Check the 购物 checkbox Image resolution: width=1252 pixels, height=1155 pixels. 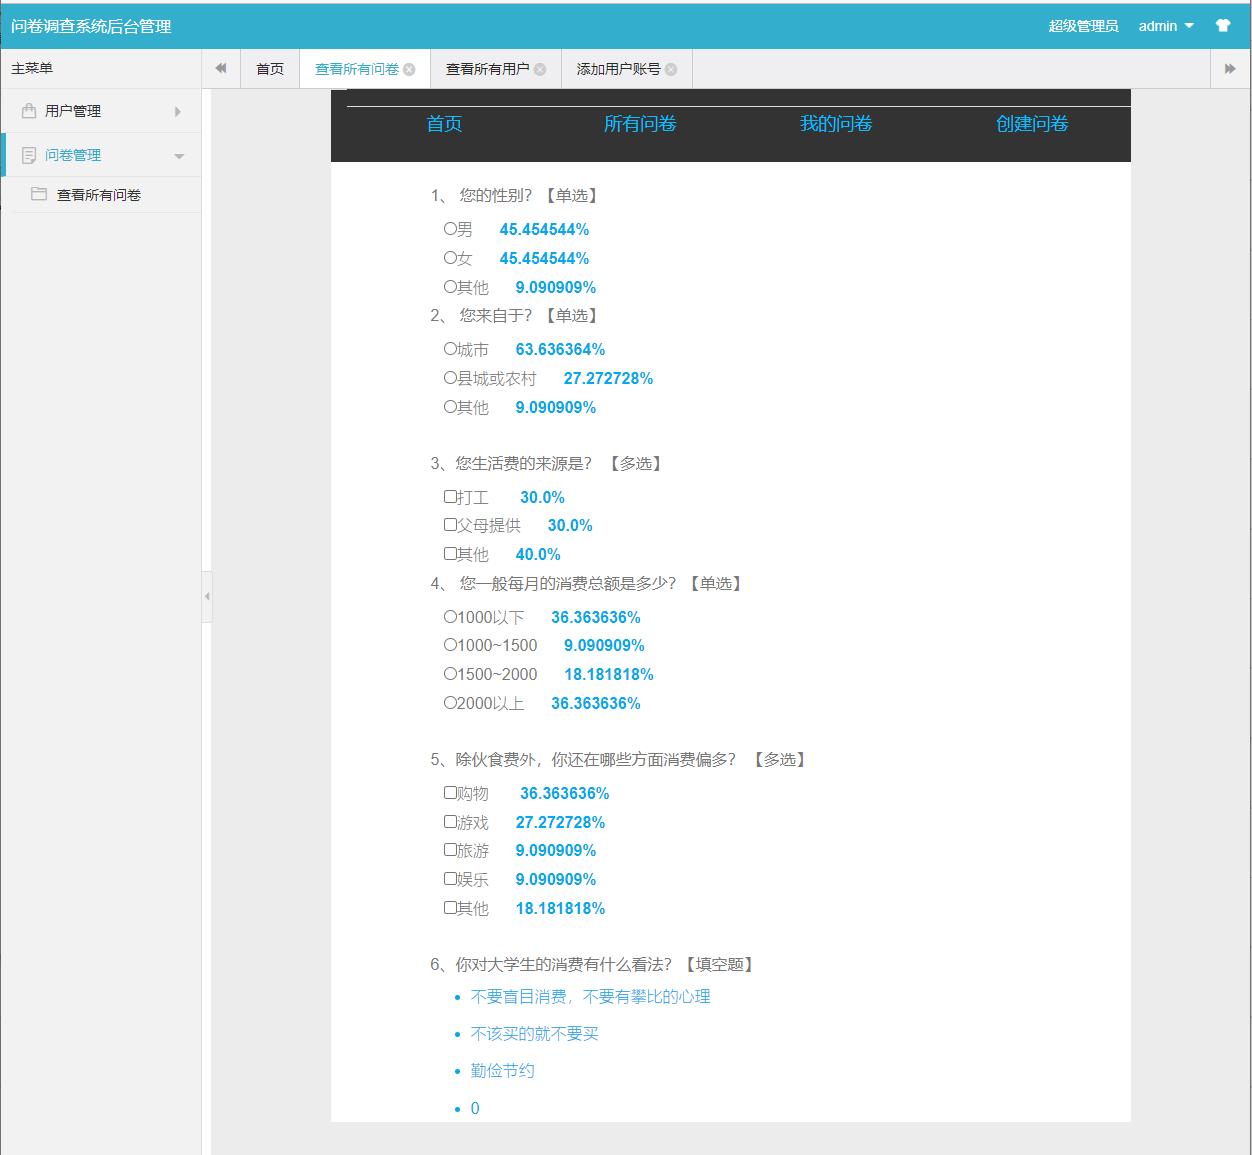point(450,792)
